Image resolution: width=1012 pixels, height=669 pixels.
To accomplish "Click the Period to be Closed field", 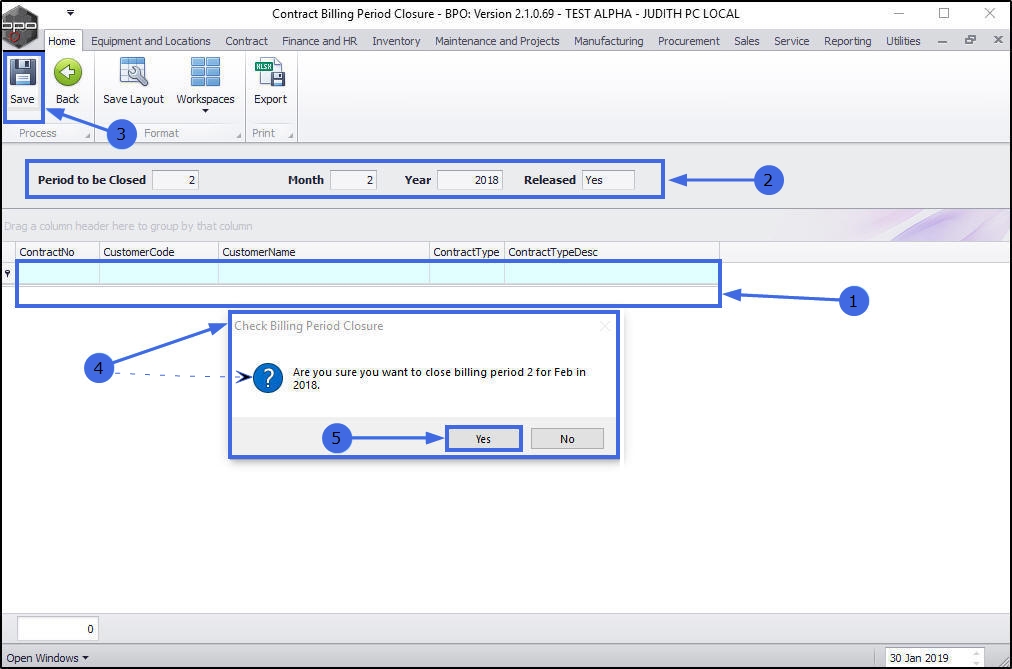I will click(176, 180).
